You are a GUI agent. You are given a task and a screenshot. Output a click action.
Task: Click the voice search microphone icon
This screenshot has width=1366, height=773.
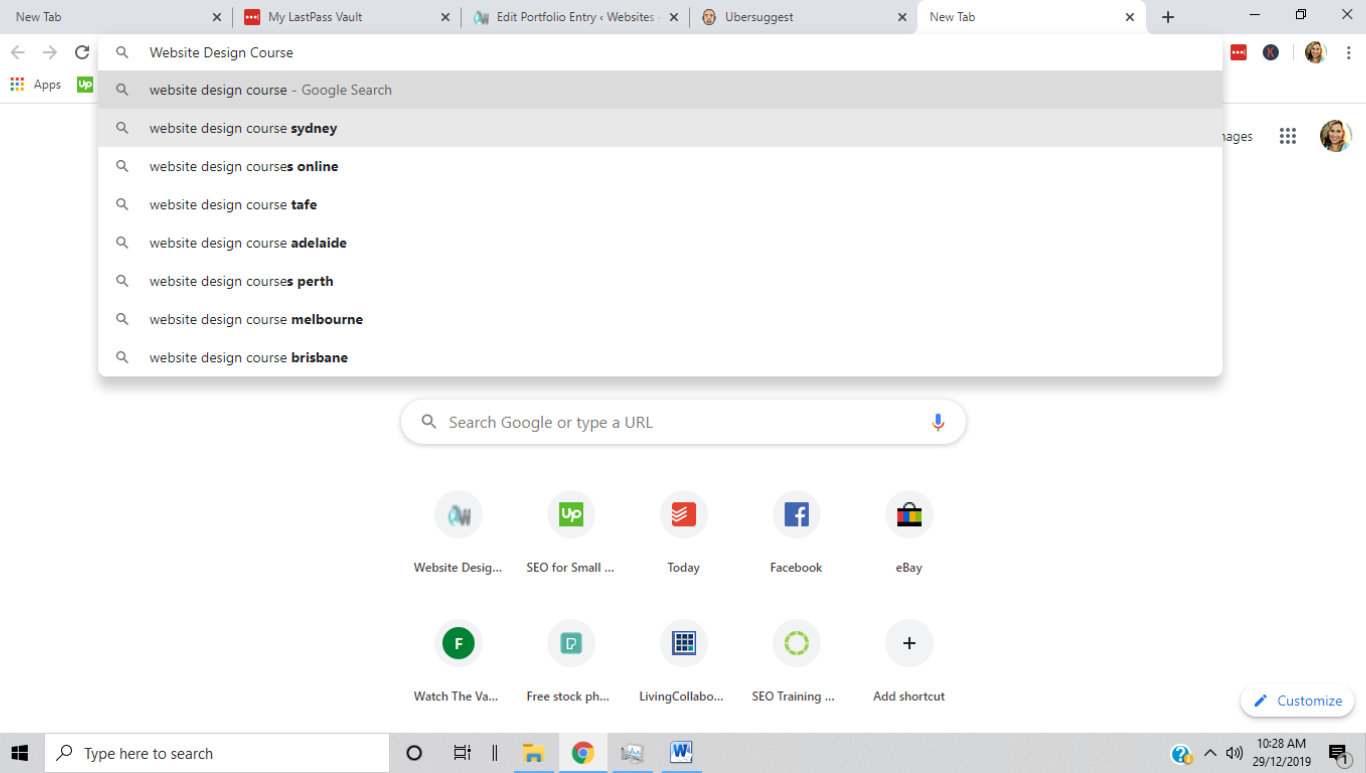tap(937, 422)
